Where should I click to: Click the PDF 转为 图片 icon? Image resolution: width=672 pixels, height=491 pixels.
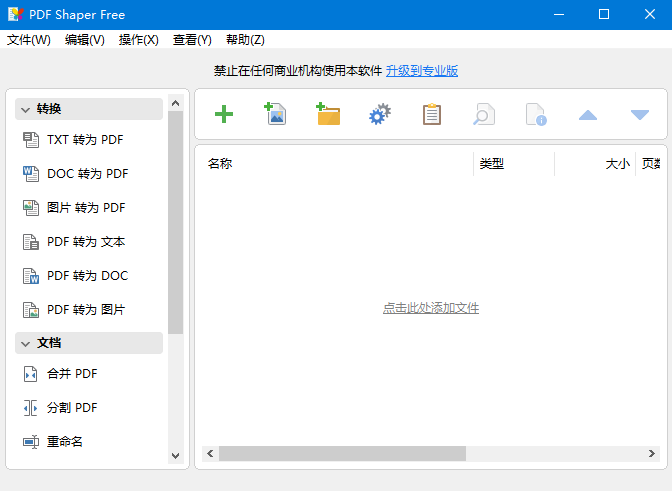(31, 310)
